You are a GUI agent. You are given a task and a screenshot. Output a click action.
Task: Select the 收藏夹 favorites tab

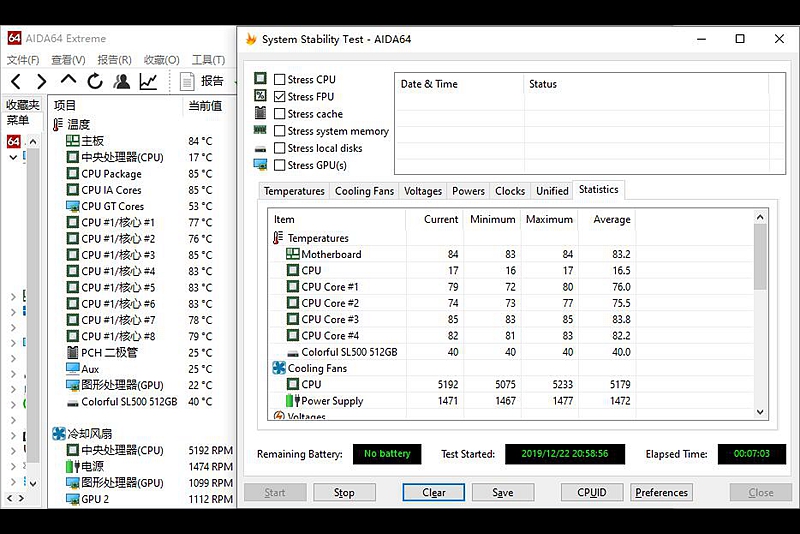(x=22, y=105)
